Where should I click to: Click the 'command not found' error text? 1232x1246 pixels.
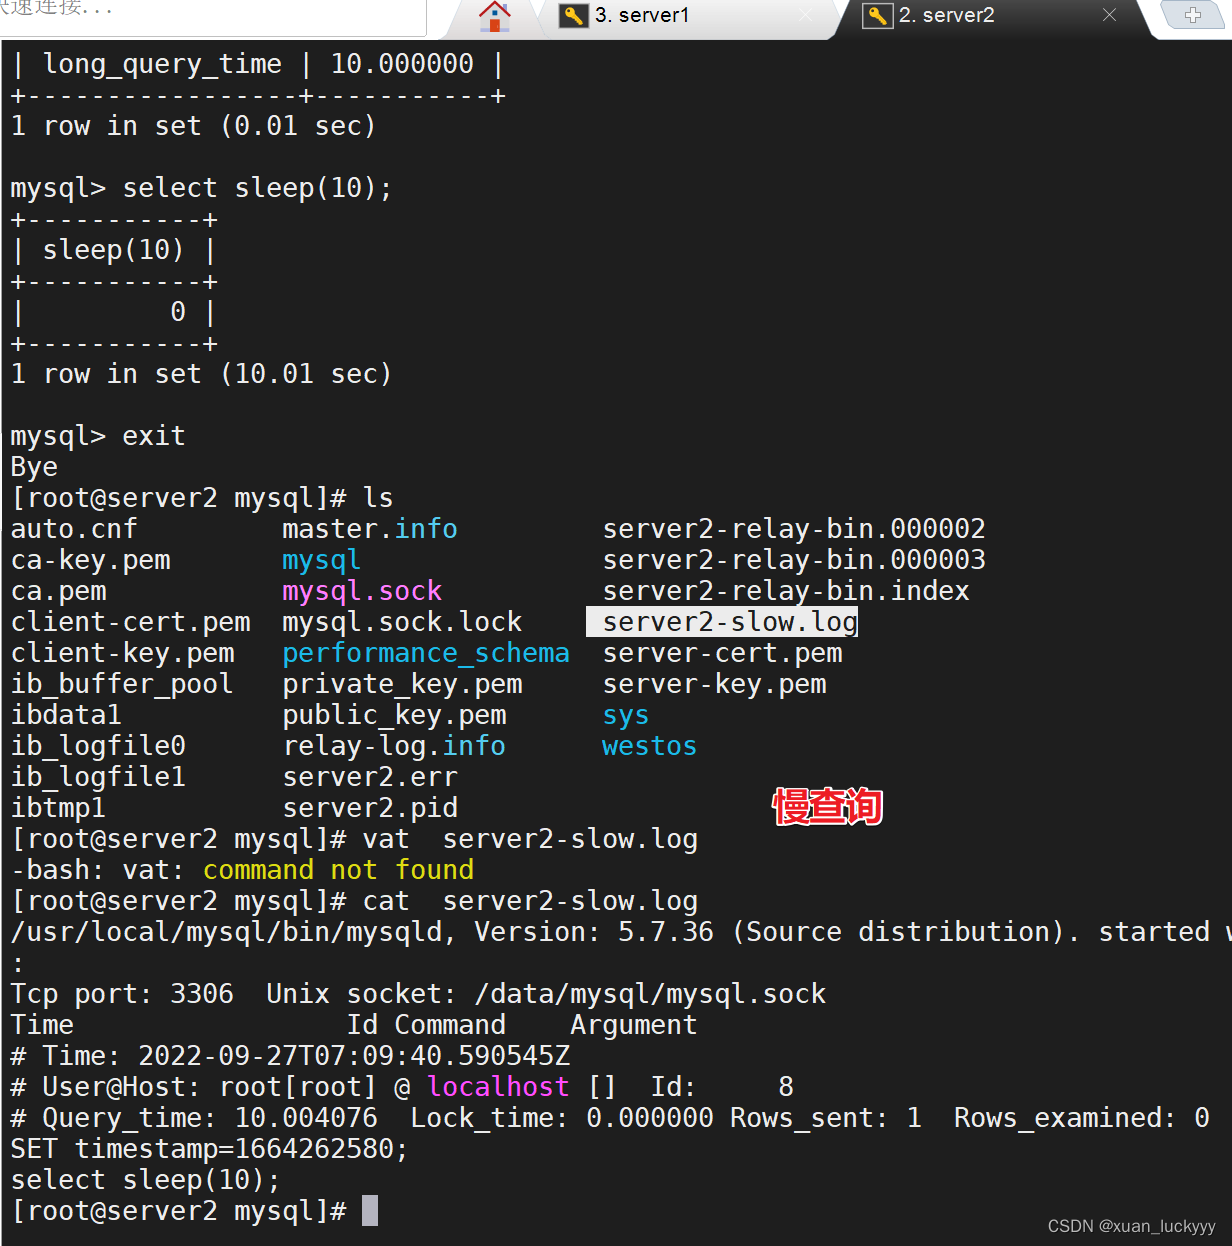tap(338, 870)
